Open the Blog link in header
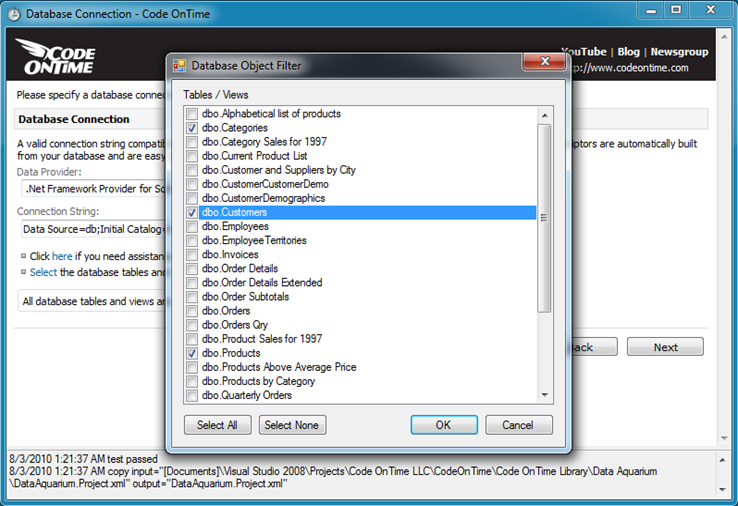The image size is (738, 506). 628,52
